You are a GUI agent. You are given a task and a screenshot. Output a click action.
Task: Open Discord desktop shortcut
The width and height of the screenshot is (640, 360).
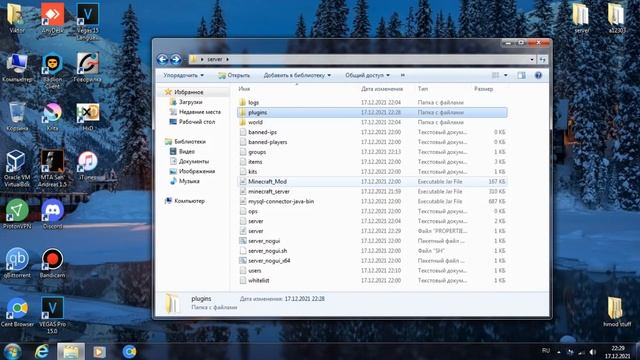pos(52,214)
